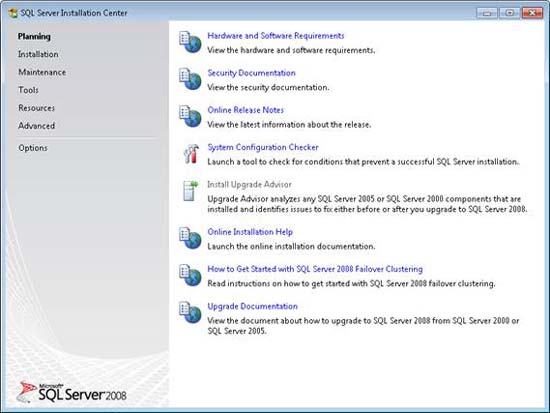Open the Maintenance section
The height and width of the screenshot is (413, 550).
click(42, 72)
